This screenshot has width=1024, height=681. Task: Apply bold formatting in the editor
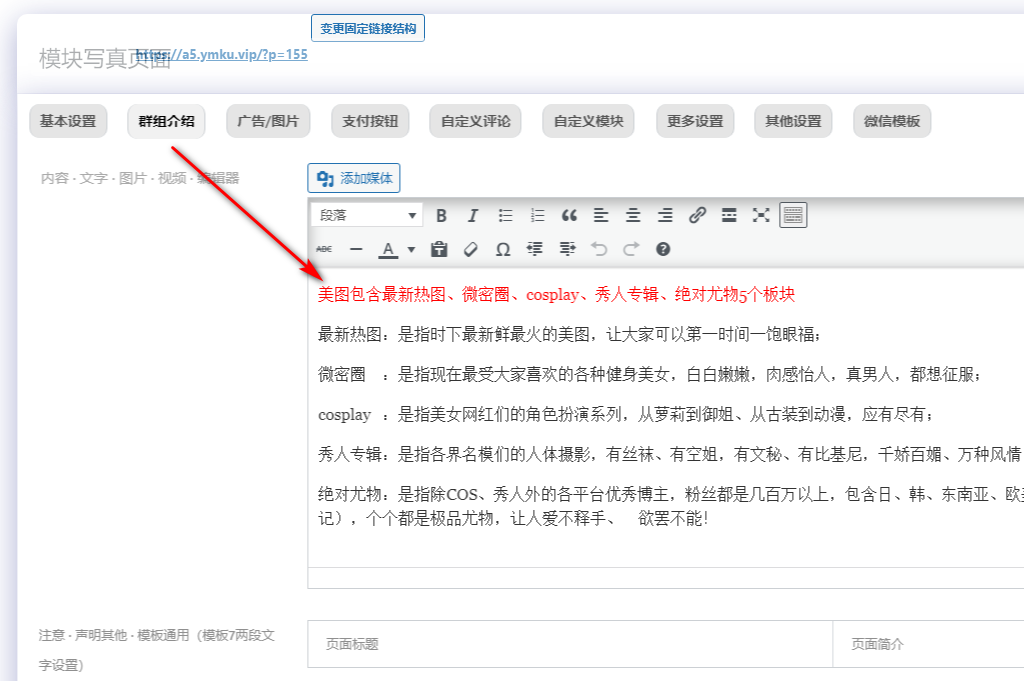(x=440, y=214)
